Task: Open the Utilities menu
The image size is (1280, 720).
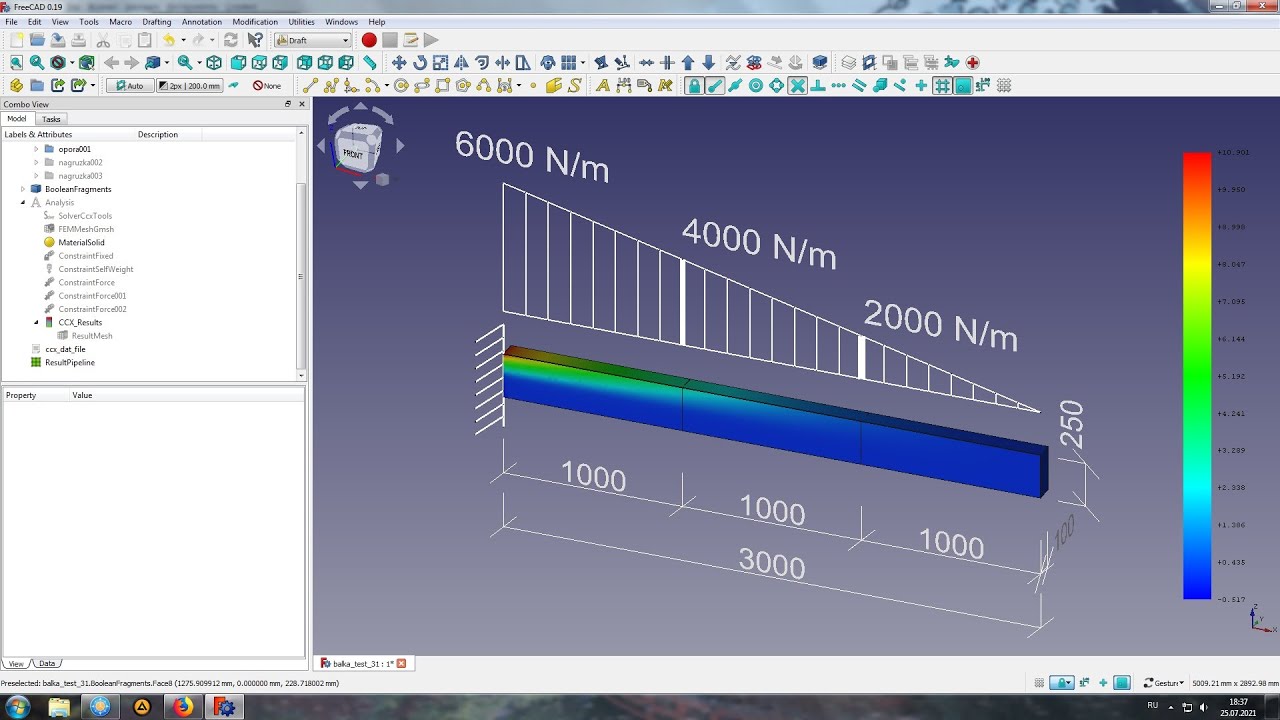Action: [301, 21]
